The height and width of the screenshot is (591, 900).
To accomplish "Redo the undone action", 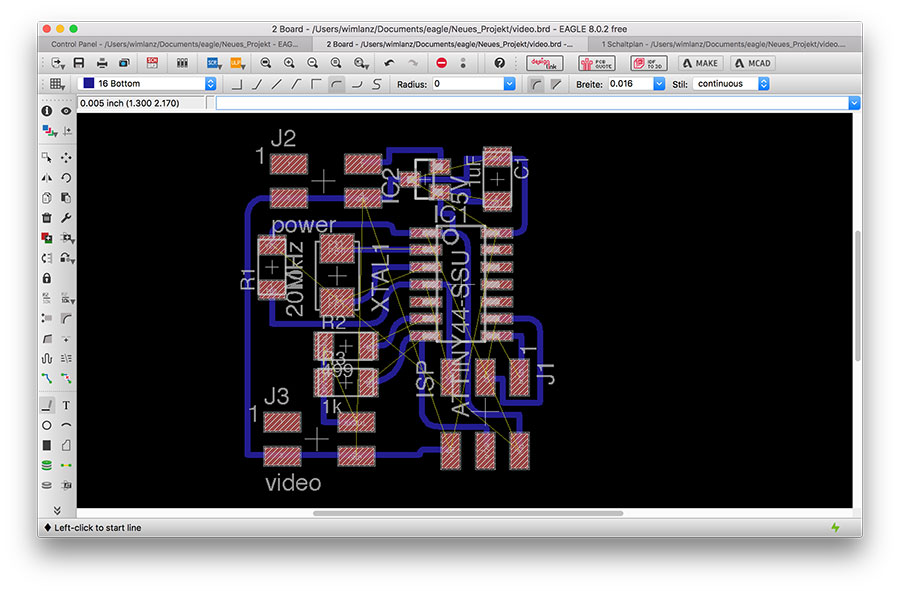I will point(413,63).
